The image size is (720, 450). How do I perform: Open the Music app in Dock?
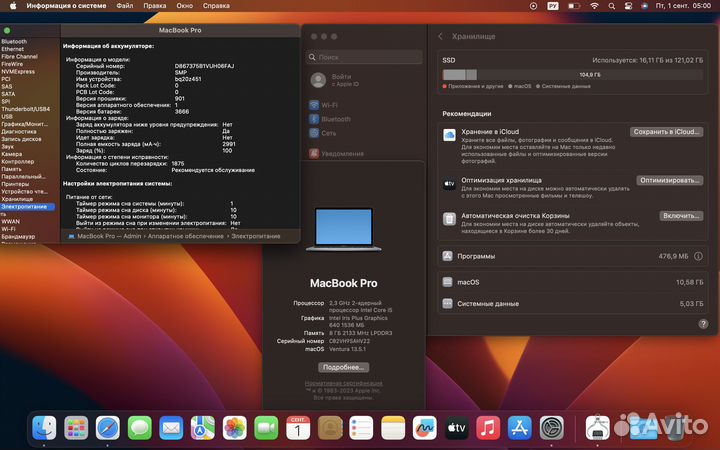click(488, 428)
